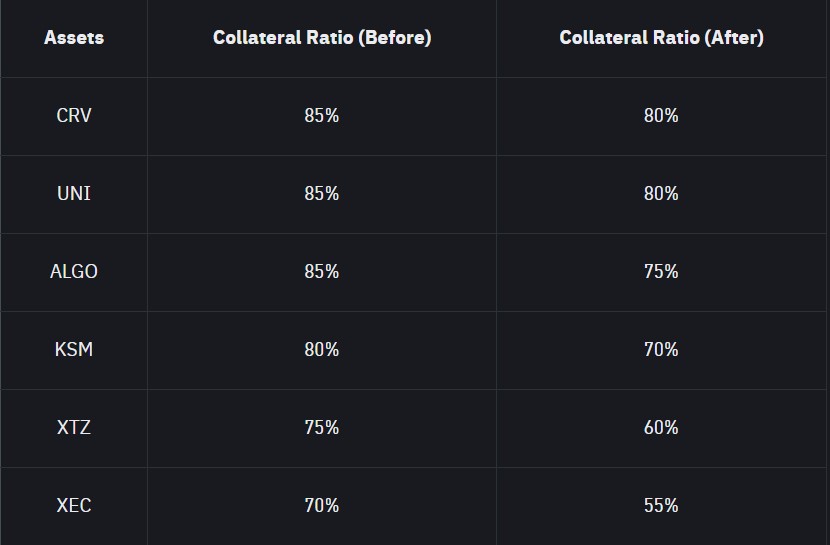The height and width of the screenshot is (545, 830).
Task: Select XTZ's before ratio value 75%
Action: (x=322, y=428)
